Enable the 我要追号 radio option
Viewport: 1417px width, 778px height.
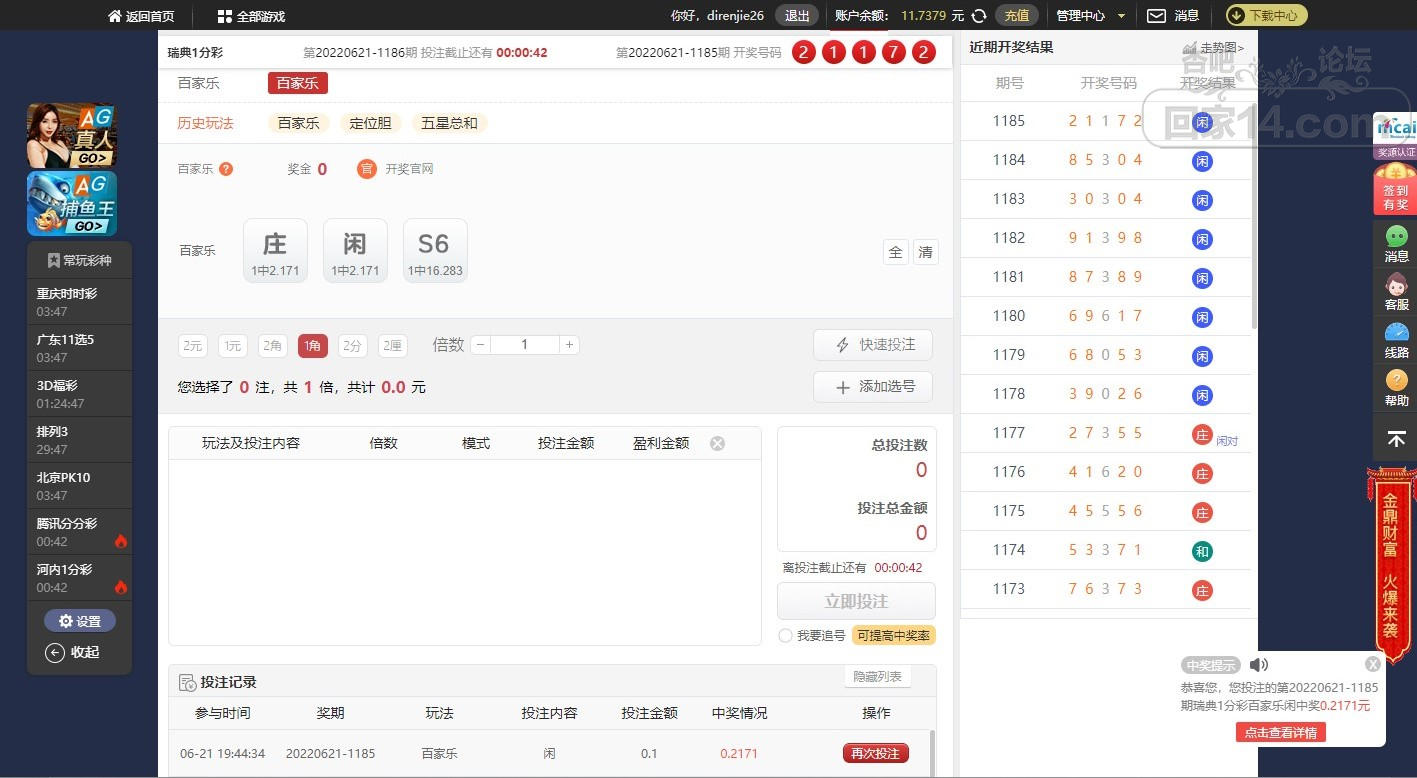point(785,636)
